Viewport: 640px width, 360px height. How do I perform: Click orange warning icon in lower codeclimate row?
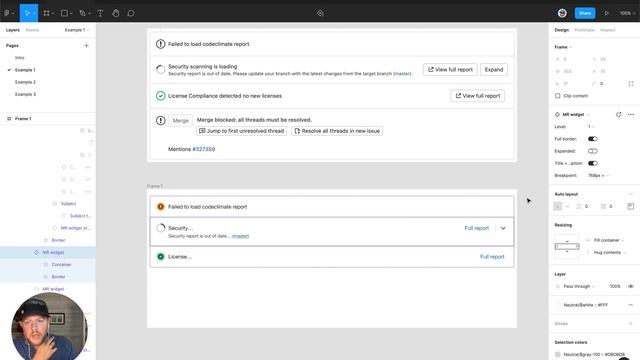coord(160,207)
